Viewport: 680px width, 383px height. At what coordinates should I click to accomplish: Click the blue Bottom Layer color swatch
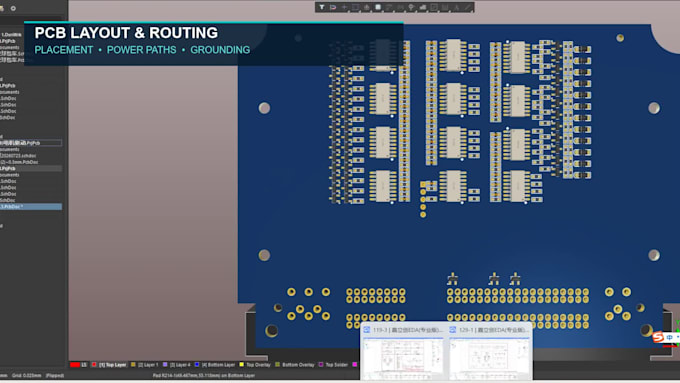pyautogui.click(x=197, y=365)
